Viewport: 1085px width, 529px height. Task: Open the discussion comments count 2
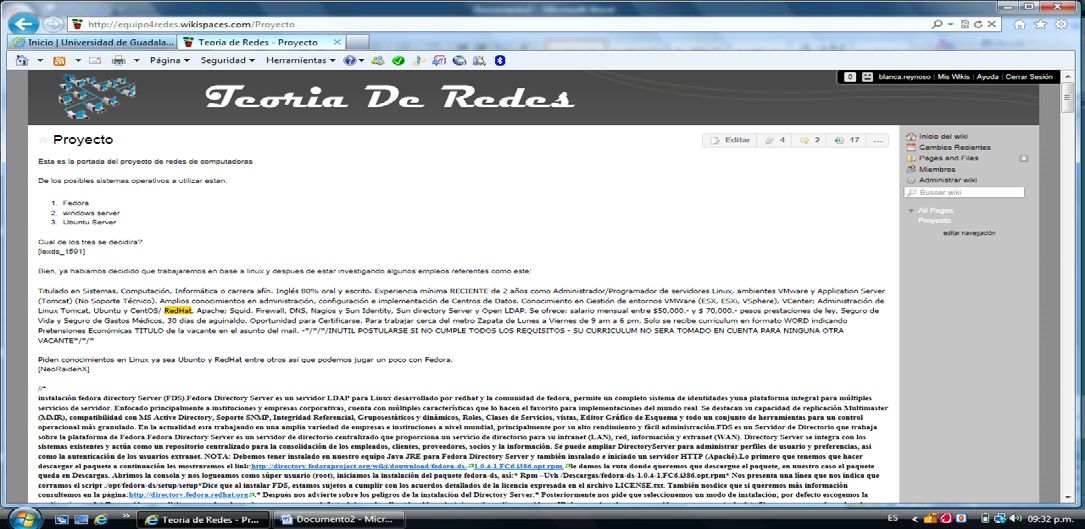810,140
